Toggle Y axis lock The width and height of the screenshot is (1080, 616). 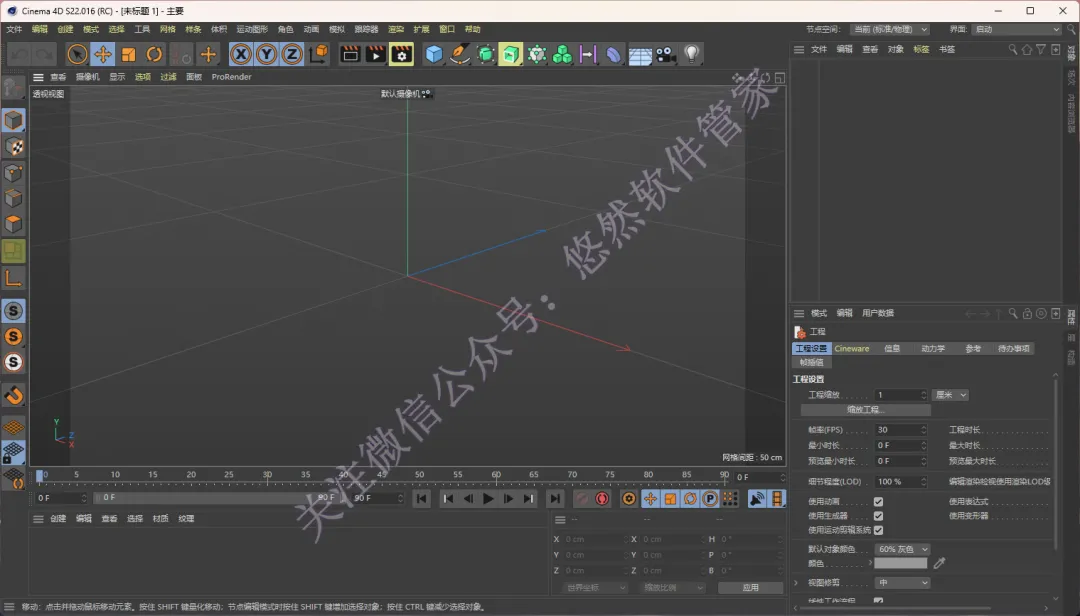267,54
